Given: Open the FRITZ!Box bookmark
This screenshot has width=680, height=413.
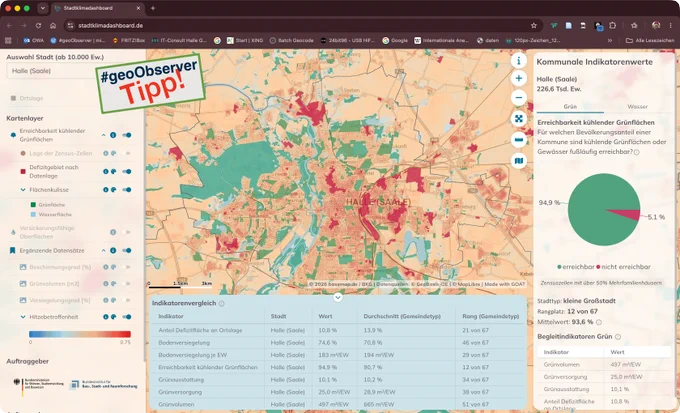Looking at the screenshot, I should (128, 40).
